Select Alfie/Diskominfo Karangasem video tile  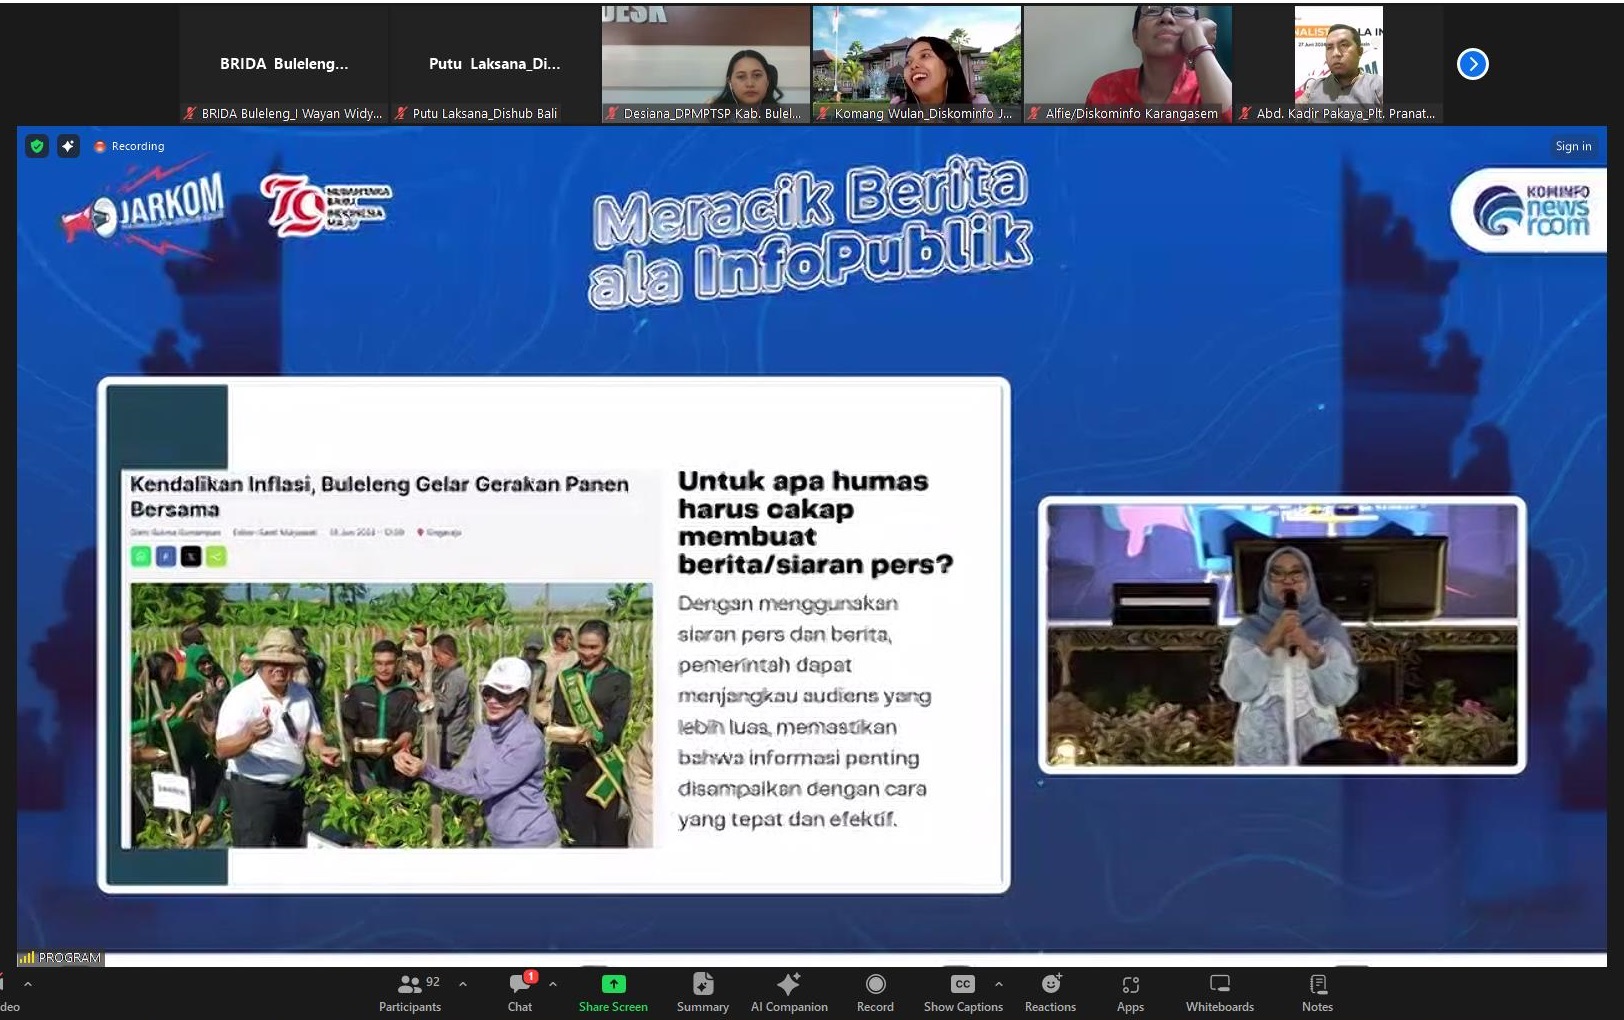coord(1128,64)
